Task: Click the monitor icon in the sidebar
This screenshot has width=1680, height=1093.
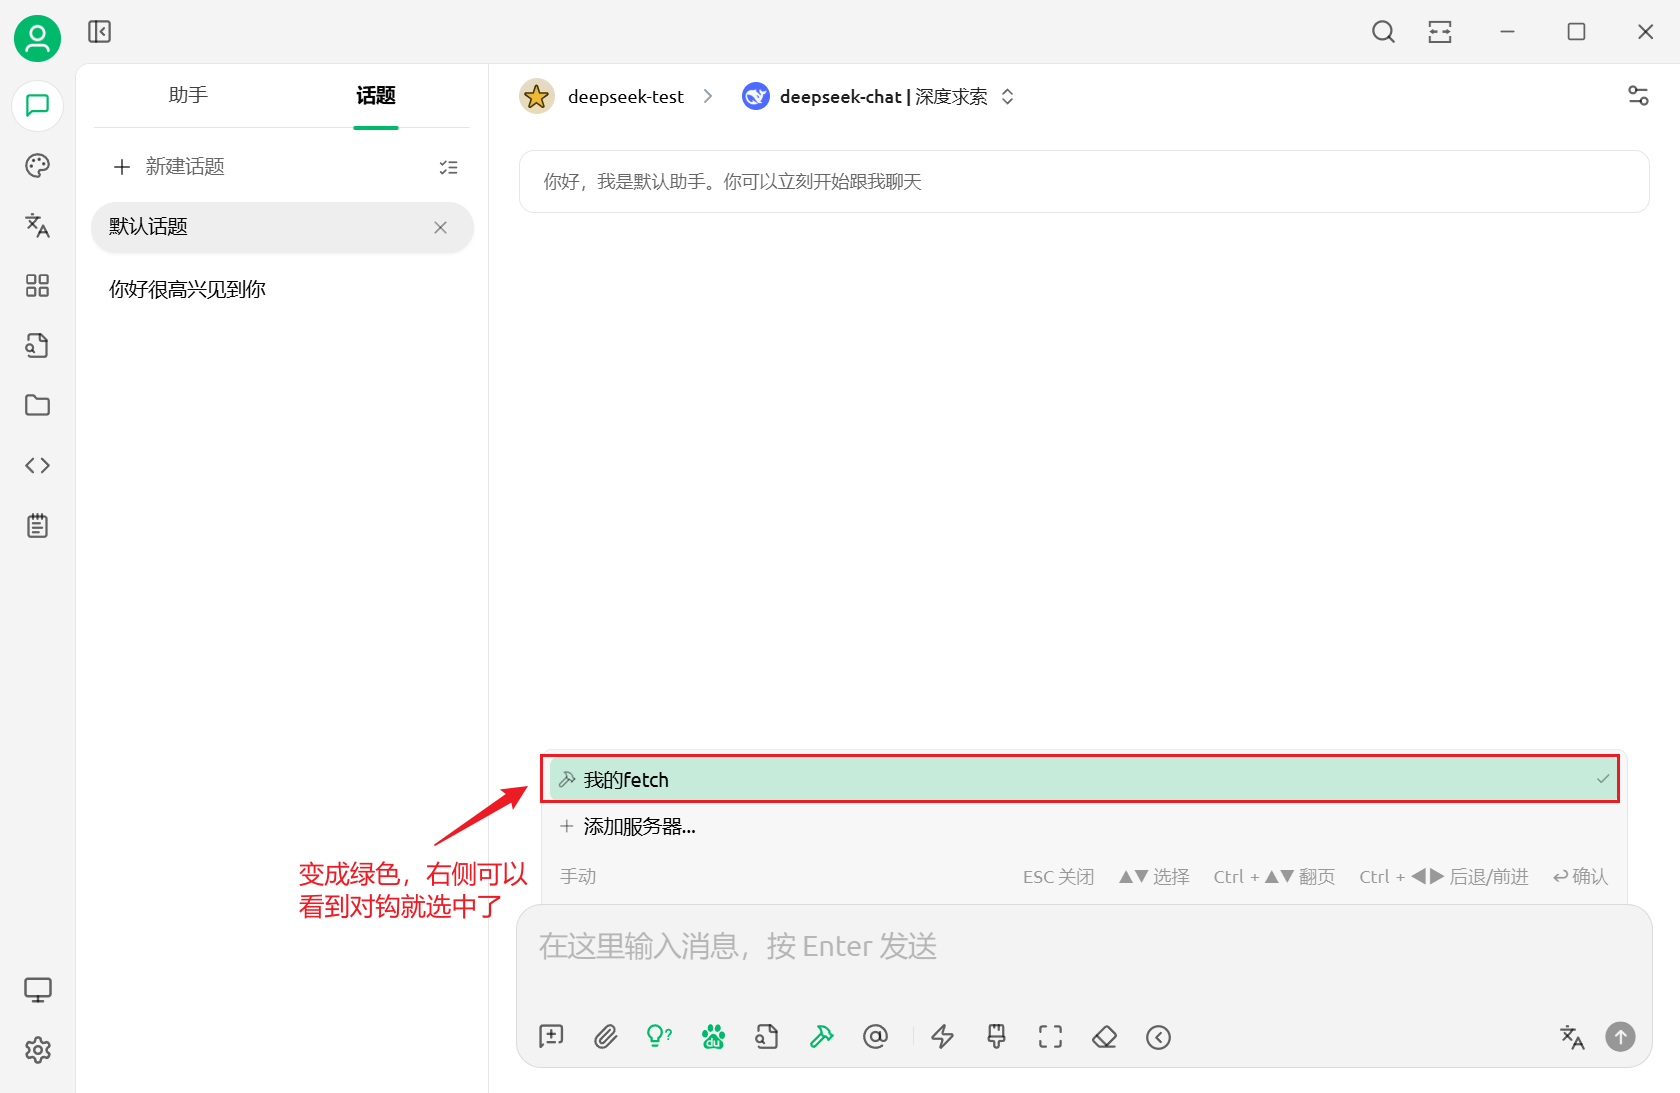Action: point(38,990)
